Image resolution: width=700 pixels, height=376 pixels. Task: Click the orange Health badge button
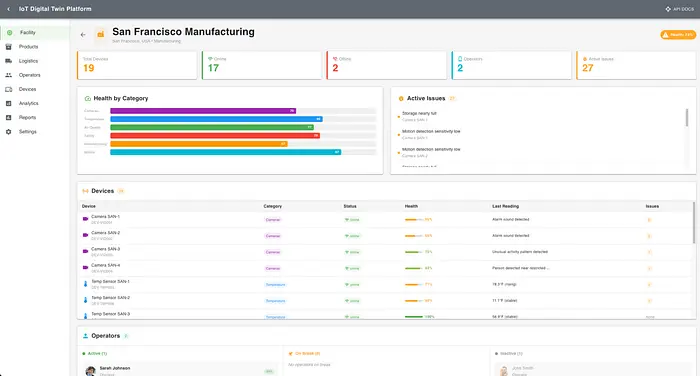(678, 34)
